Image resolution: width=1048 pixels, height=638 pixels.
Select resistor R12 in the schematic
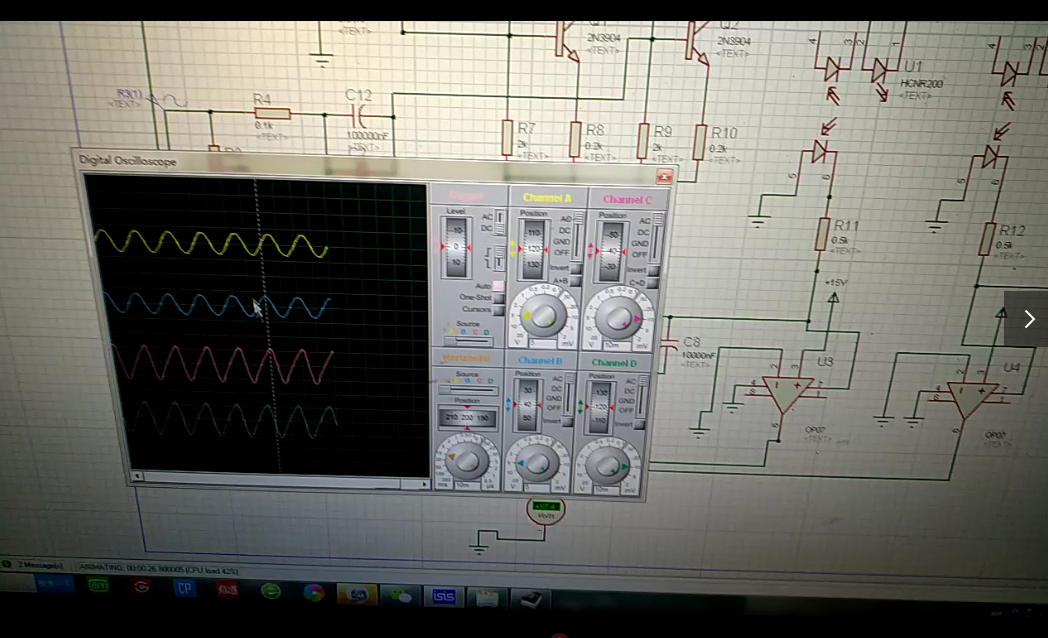(987, 238)
